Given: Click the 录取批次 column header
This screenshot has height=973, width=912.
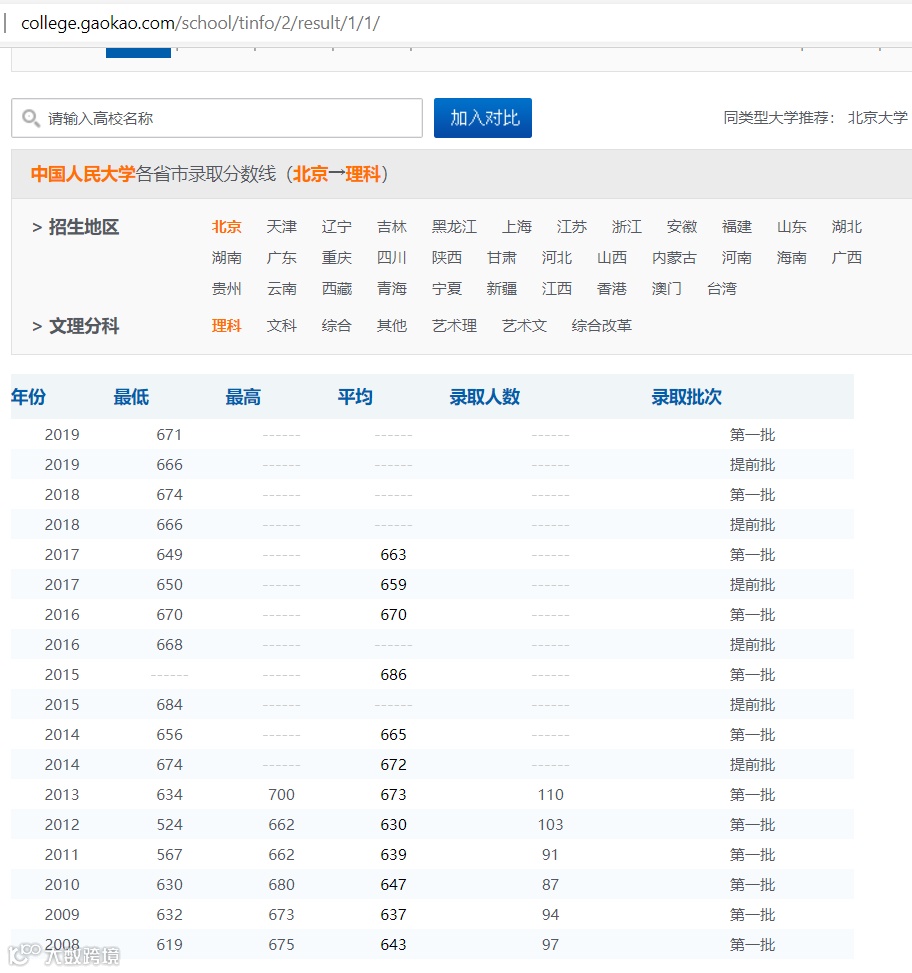Looking at the screenshot, I should click(x=687, y=397).
